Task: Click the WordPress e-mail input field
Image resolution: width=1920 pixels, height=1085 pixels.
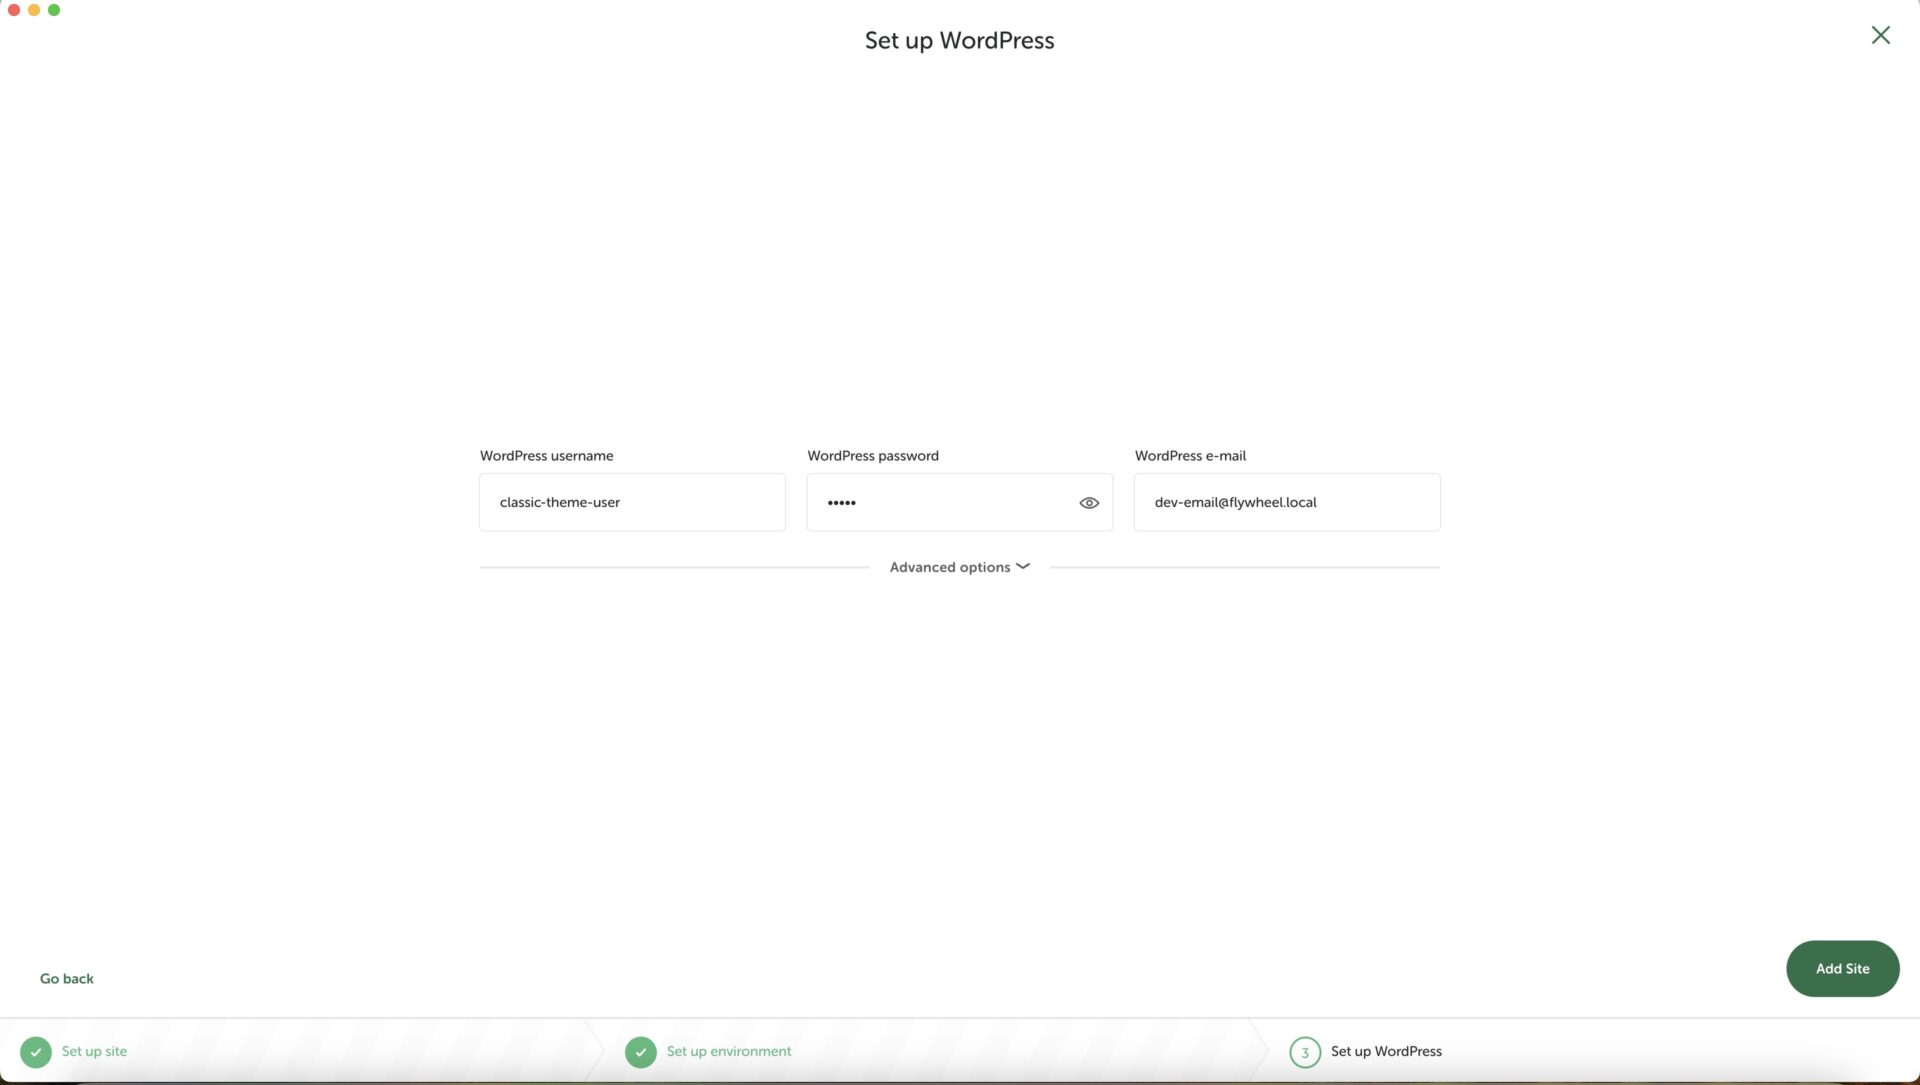Action: point(1286,501)
